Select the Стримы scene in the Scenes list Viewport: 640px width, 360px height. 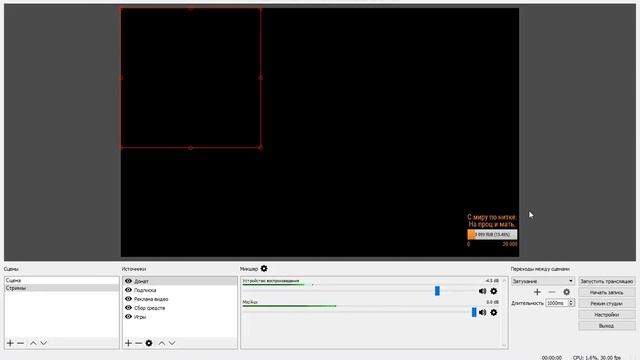pyautogui.click(x=62, y=288)
